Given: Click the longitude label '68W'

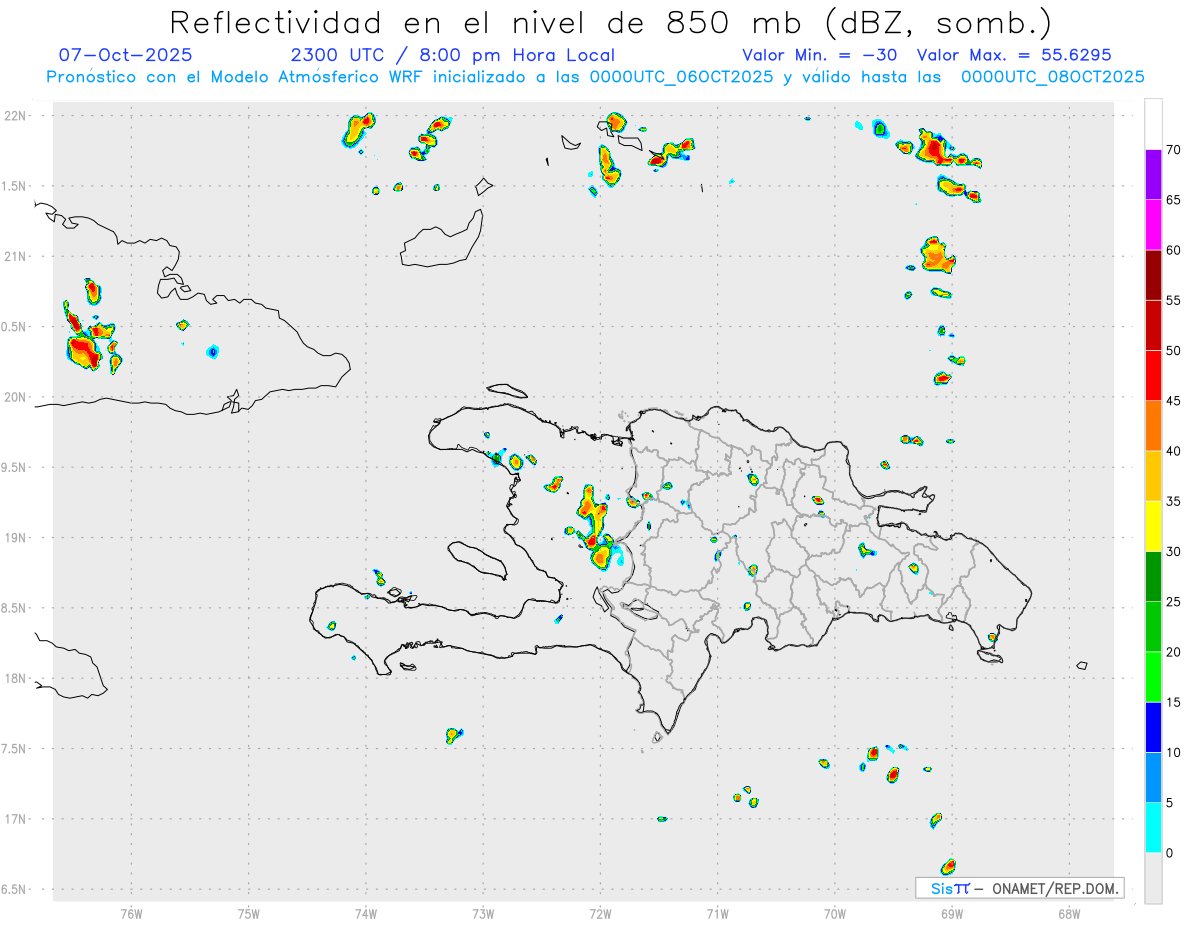Looking at the screenshot, I should click(1069, 914).
